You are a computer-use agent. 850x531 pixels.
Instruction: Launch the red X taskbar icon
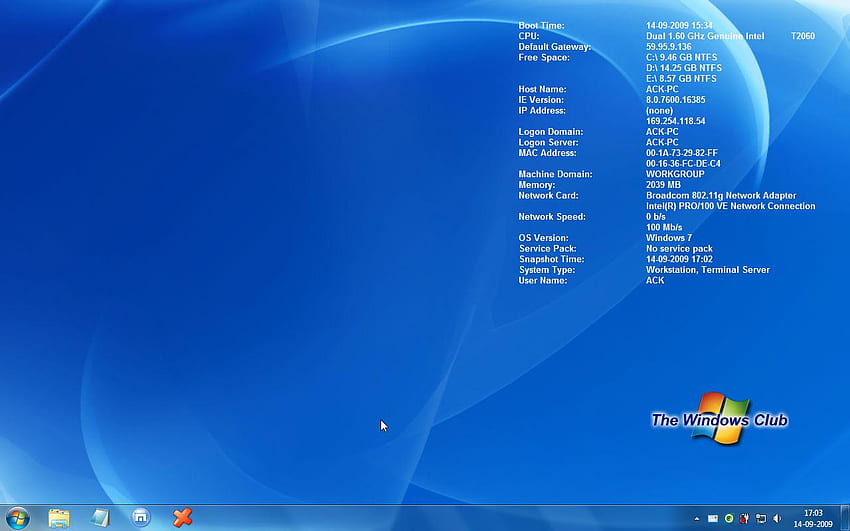point(182,518)
